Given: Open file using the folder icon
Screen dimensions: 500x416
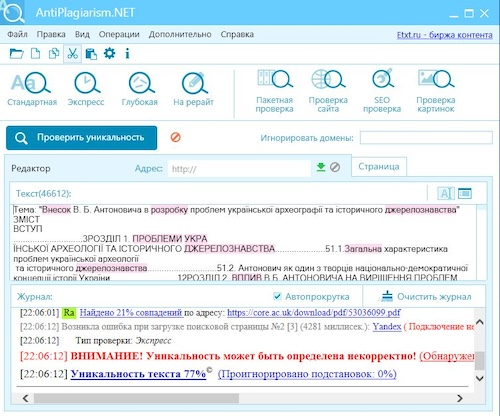Looking at the screenshot, I should tap(16, 53).
